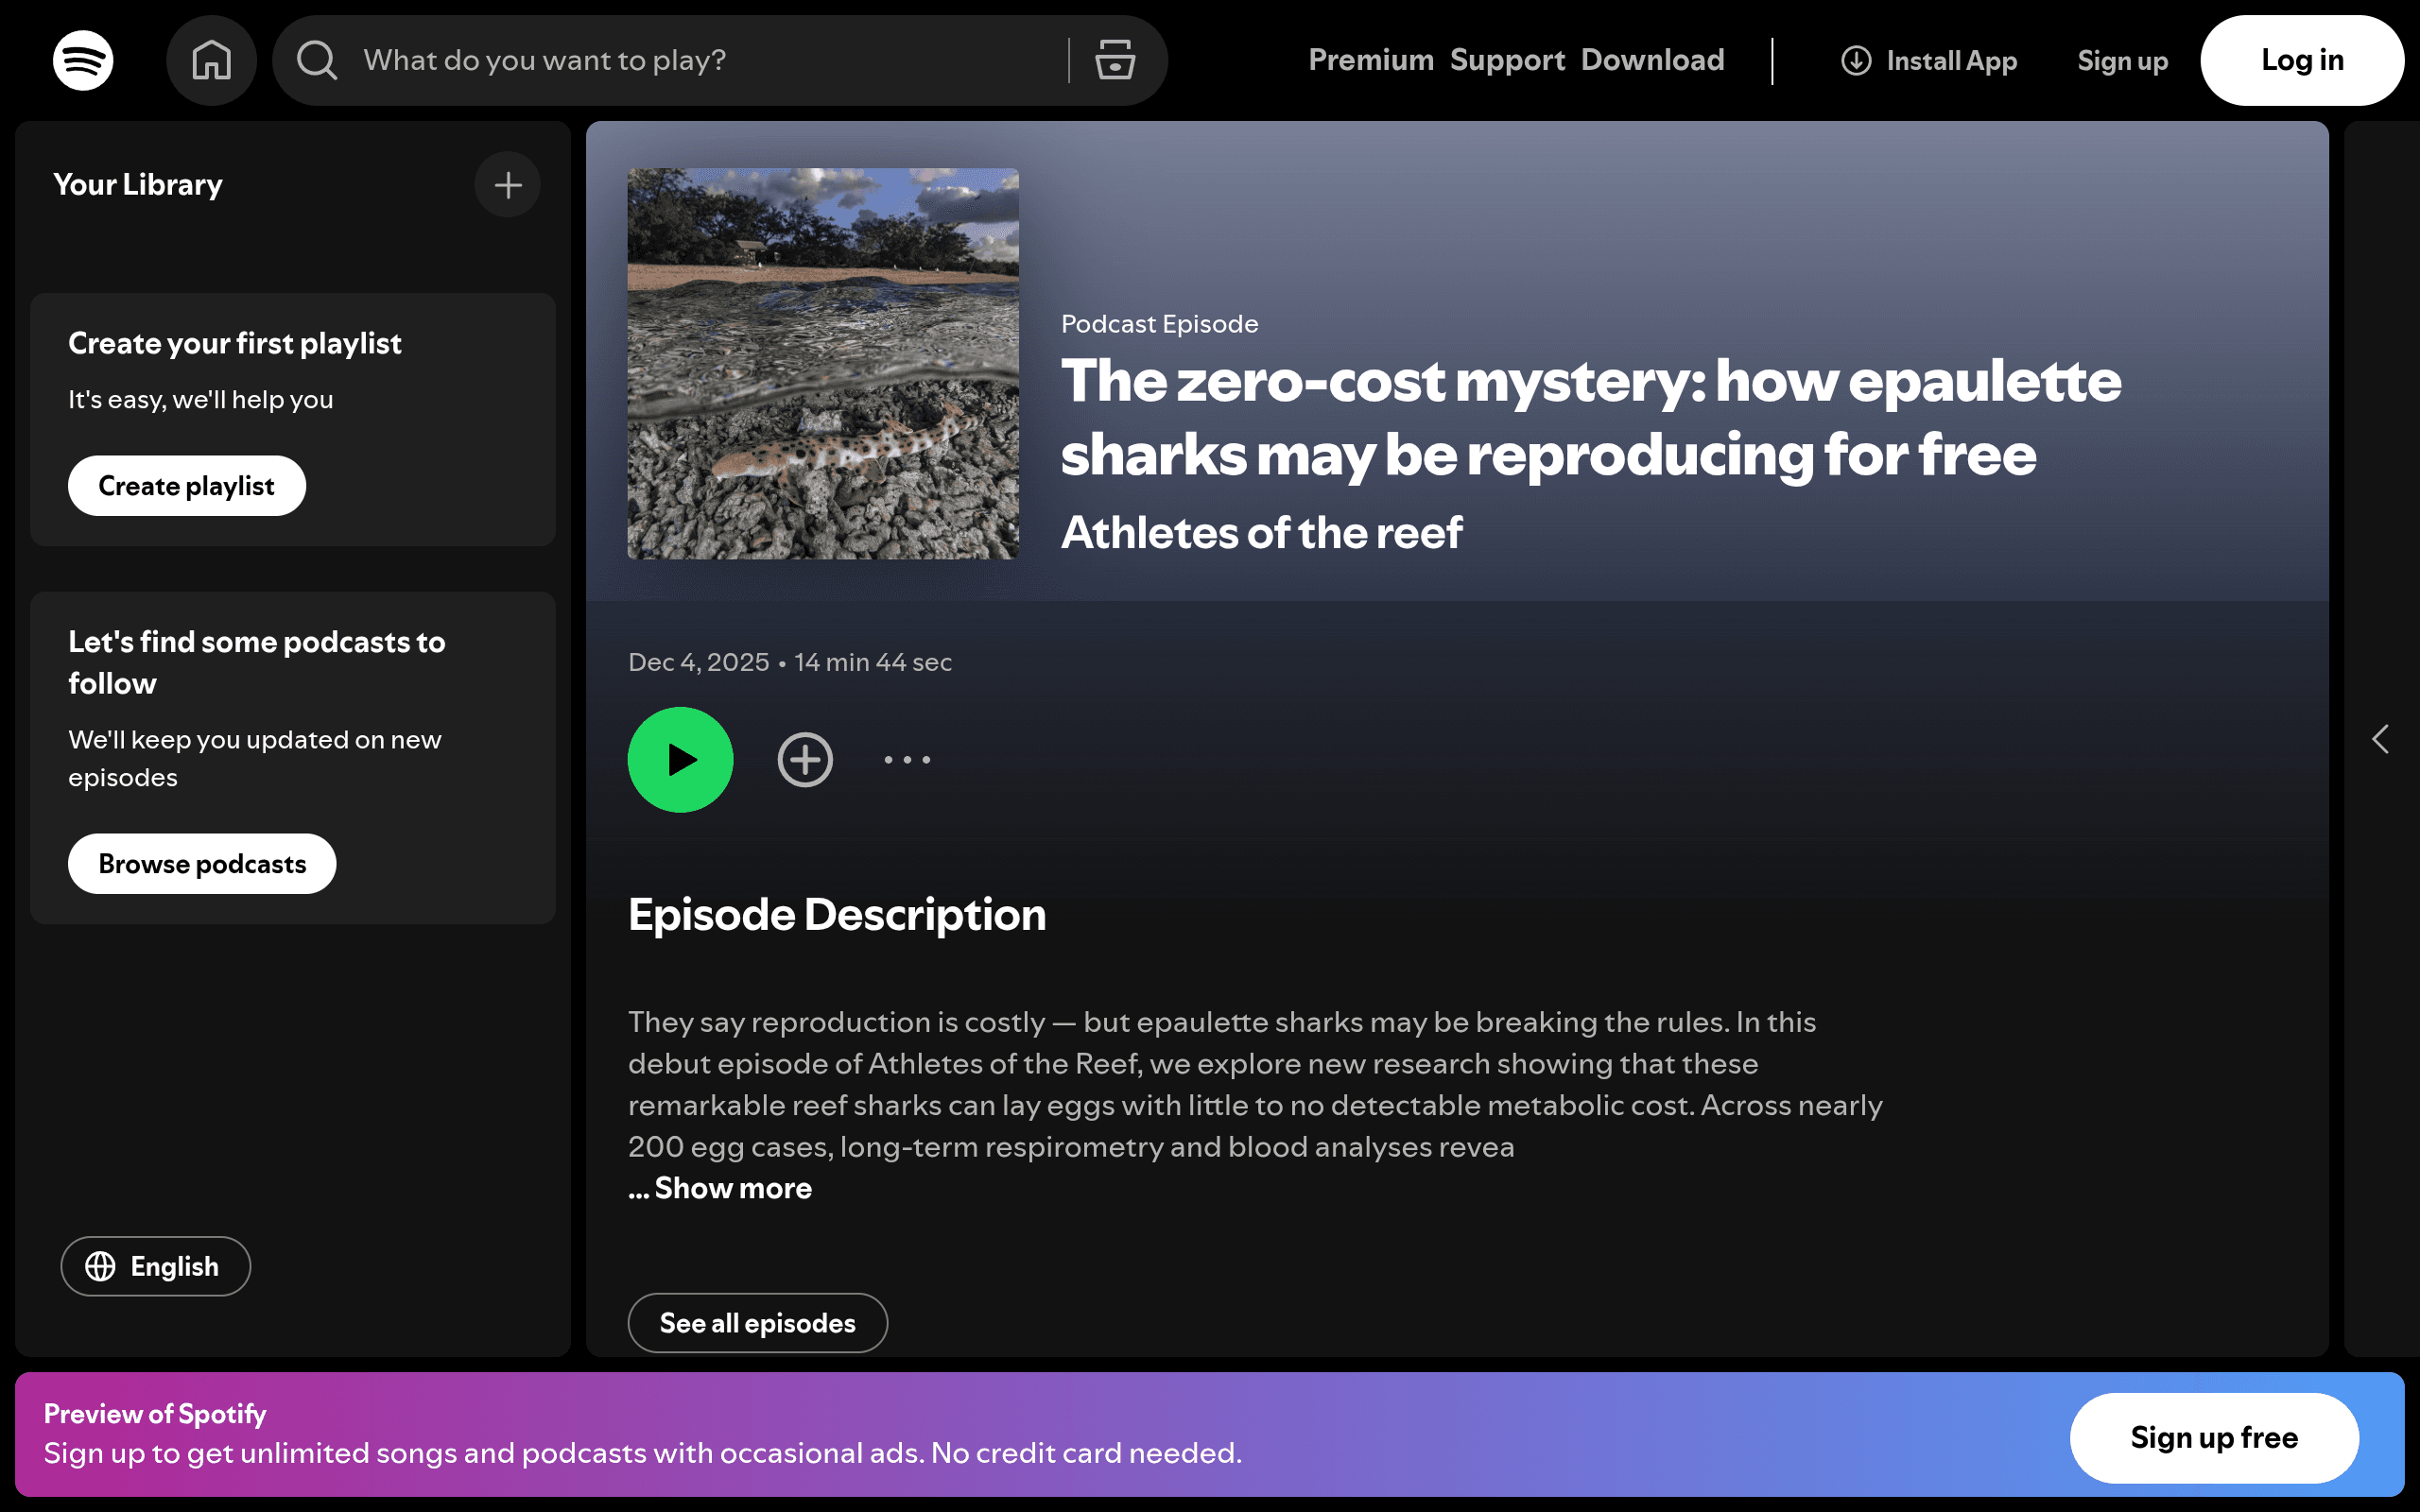Screen dimensions: 2420x1512
Task: Play the podcast episode
Action: [680, 760]
